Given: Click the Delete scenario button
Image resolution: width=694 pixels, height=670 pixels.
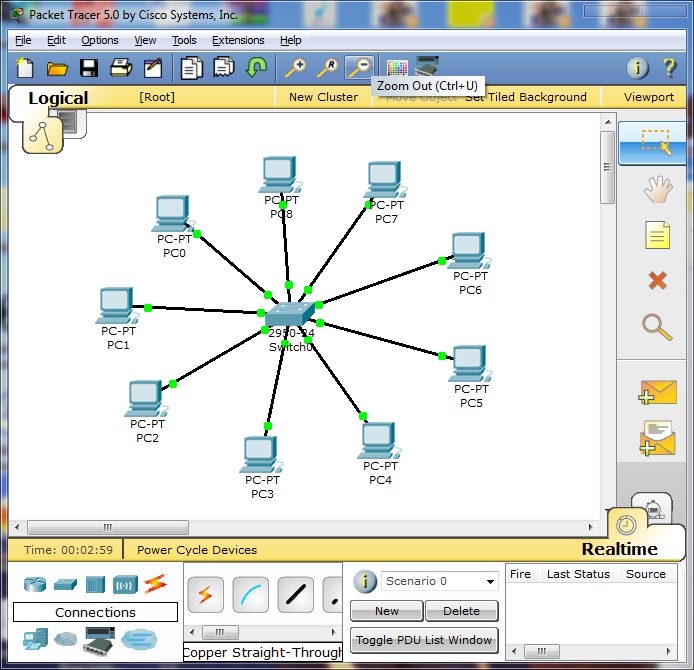Looking at the screenshot, I should (462, 611).
